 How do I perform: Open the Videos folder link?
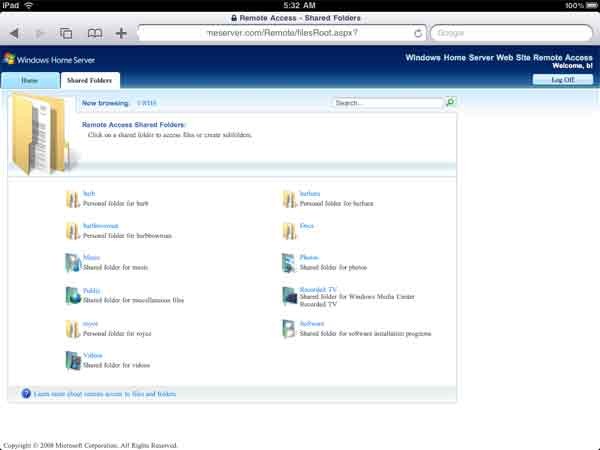click(93, 355)
